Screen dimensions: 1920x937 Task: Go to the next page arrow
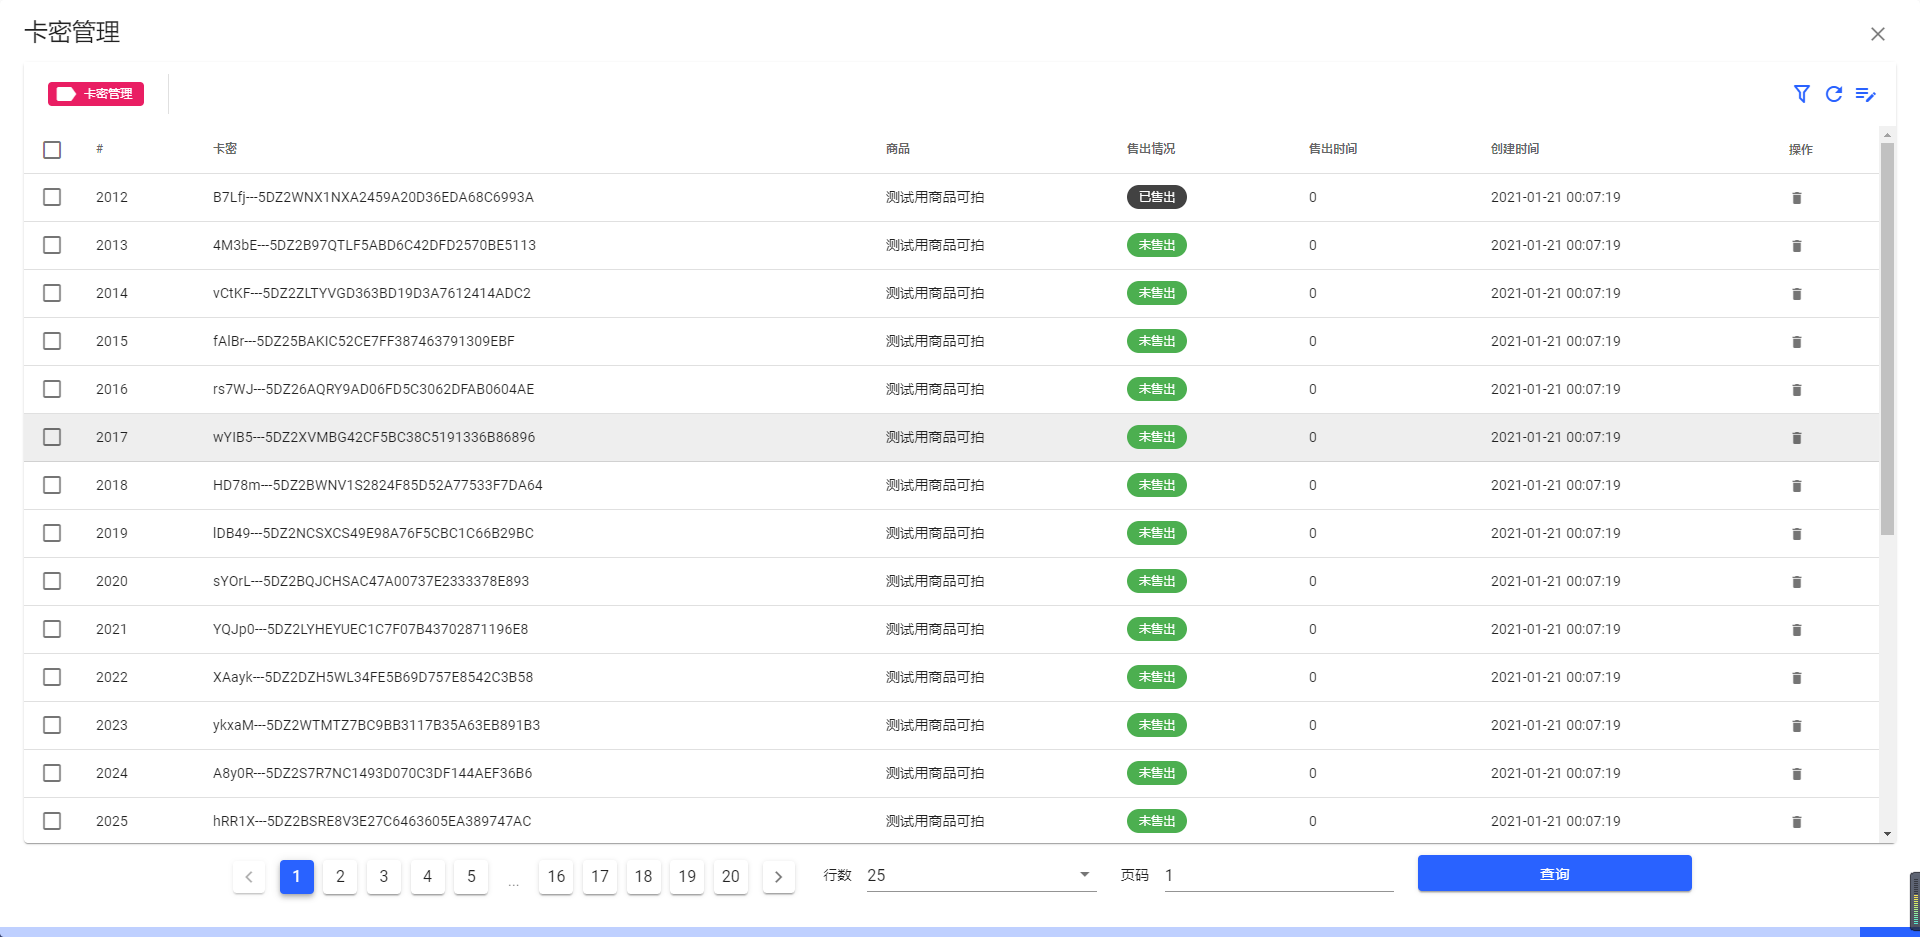tap(778, 877)
